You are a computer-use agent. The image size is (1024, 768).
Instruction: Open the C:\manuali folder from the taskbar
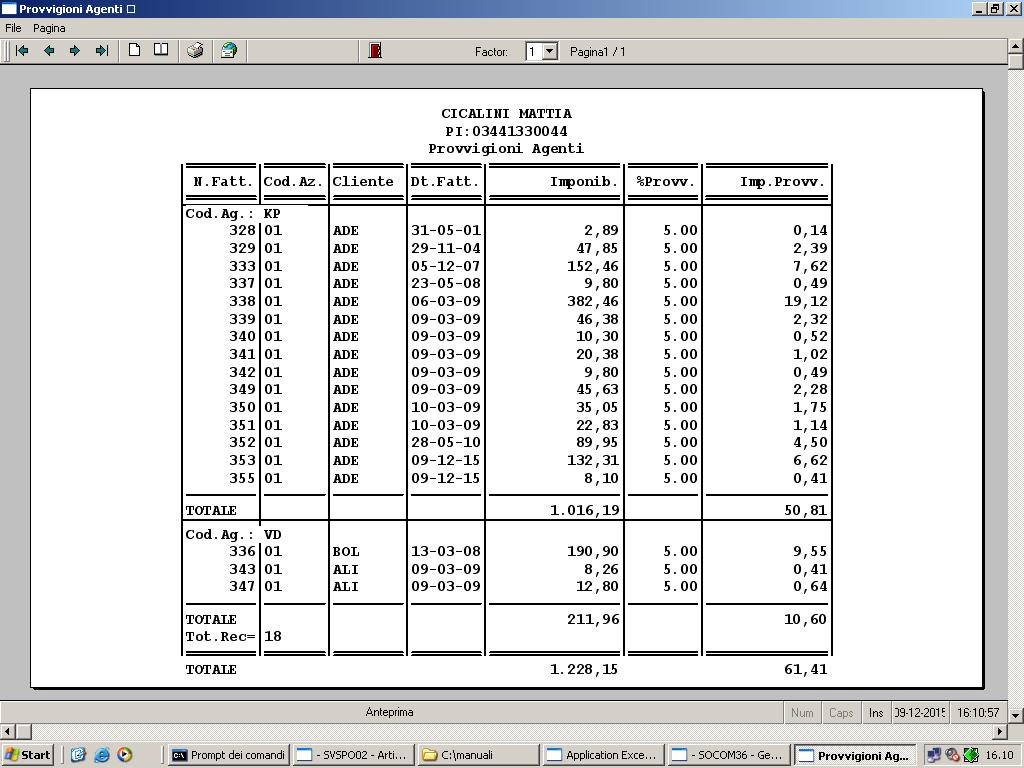[479, 755]
